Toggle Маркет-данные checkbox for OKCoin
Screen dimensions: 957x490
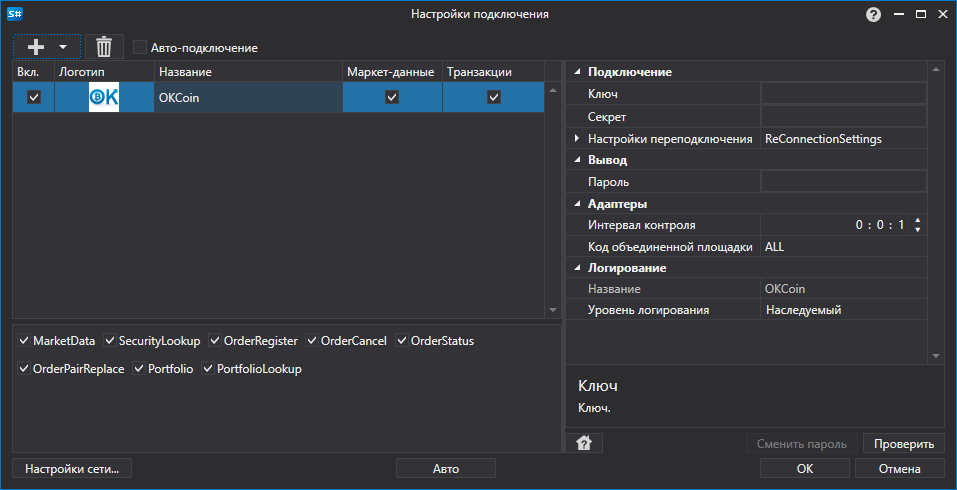(392, 97)
